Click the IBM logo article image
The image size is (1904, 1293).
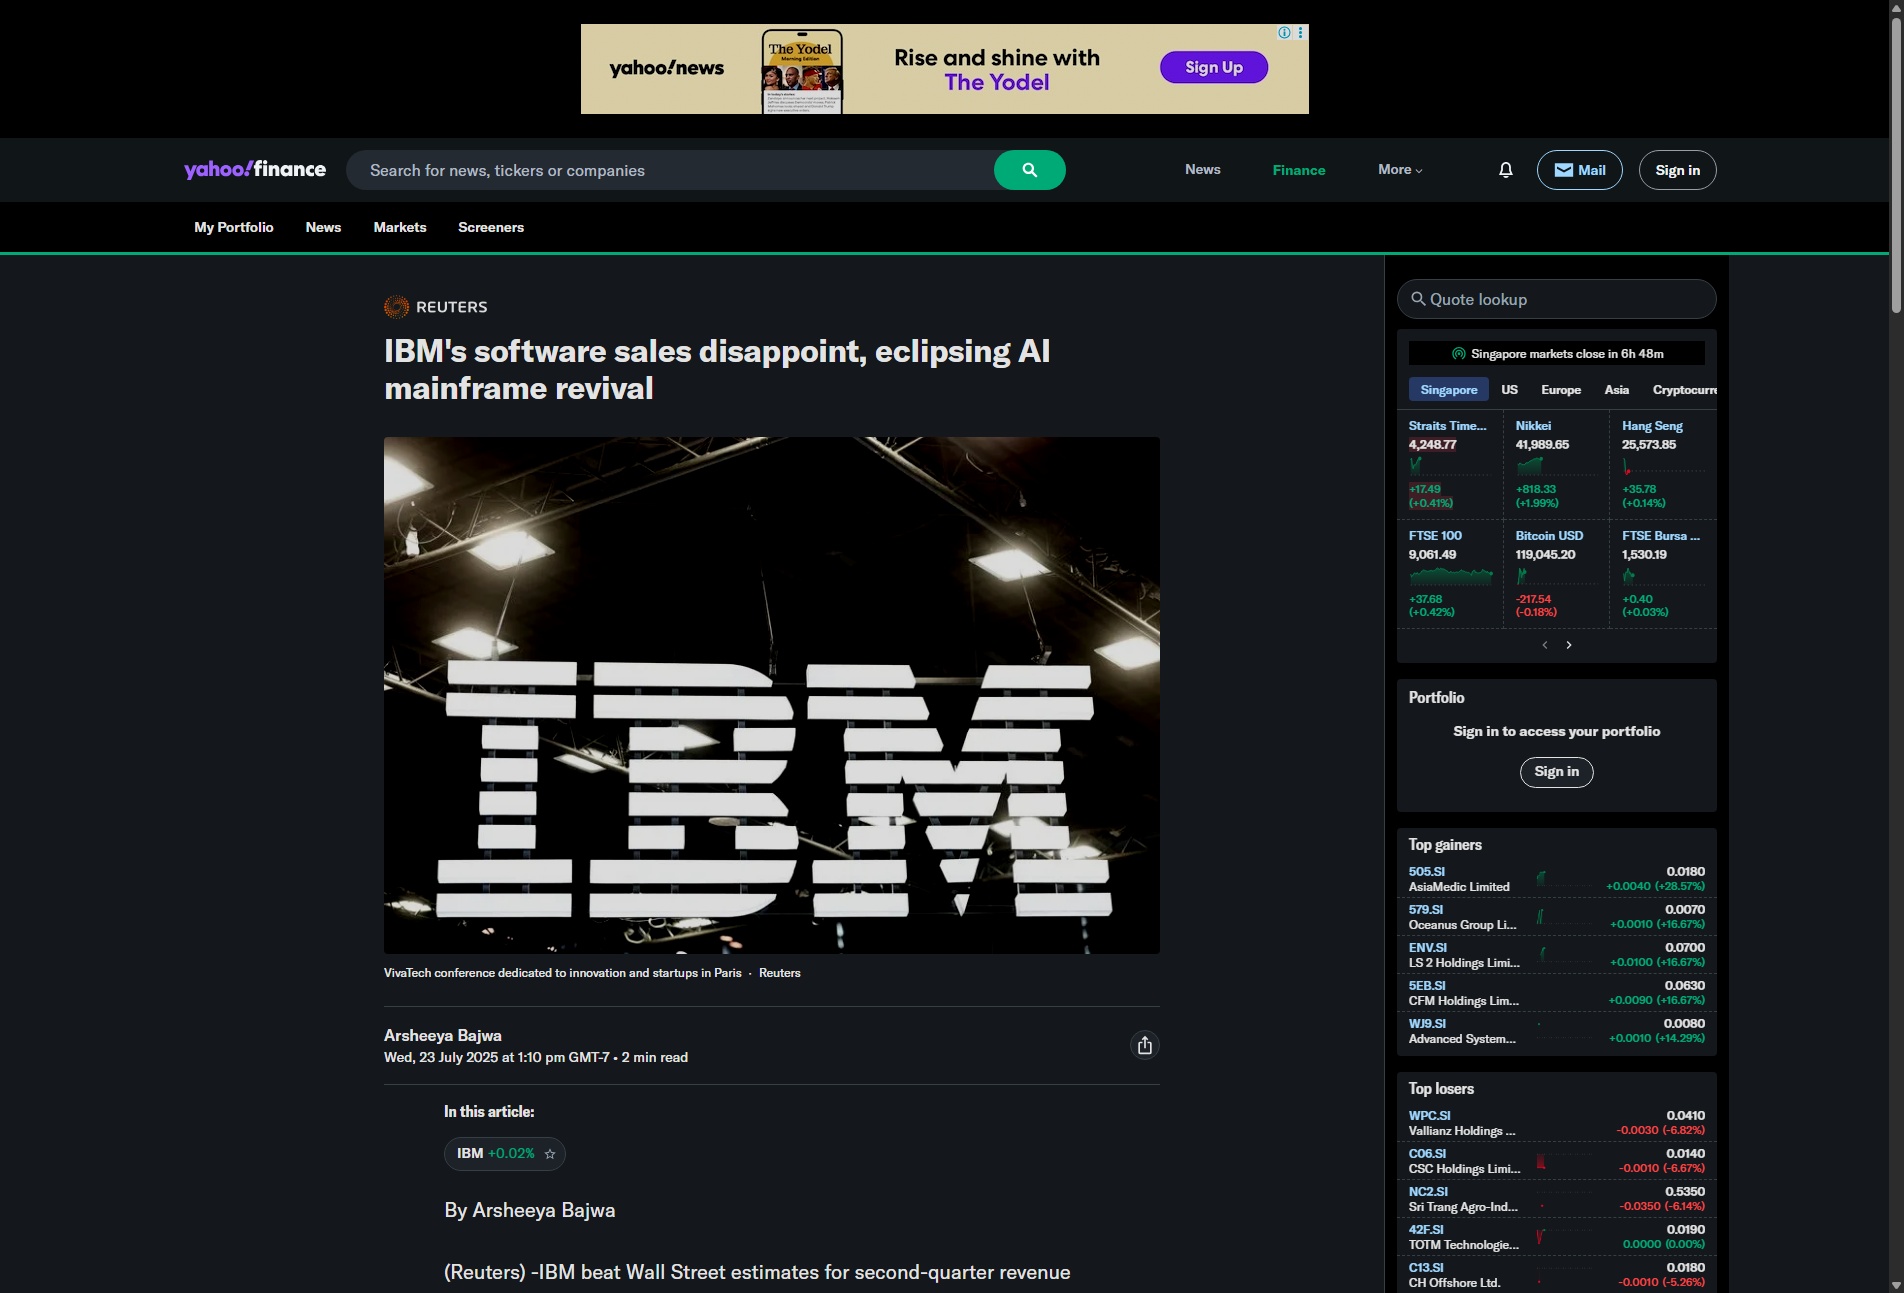[772, 695]
